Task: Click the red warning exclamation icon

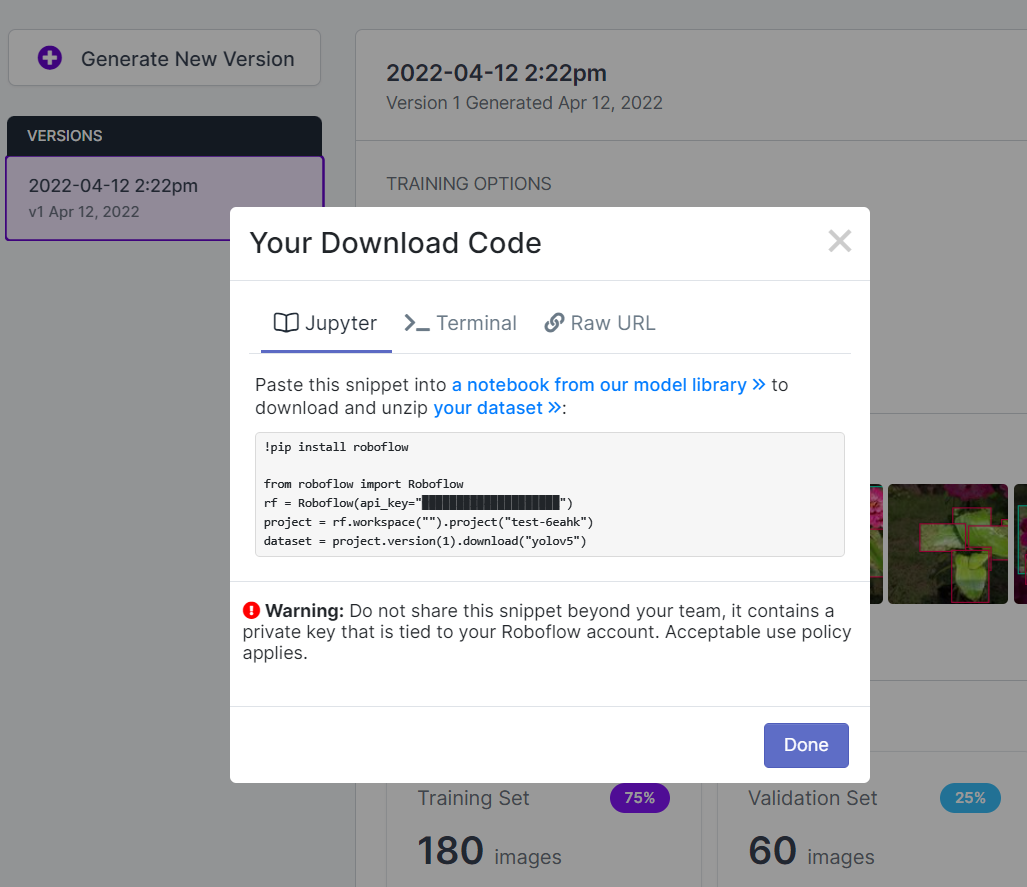Action: click(252, 611)
